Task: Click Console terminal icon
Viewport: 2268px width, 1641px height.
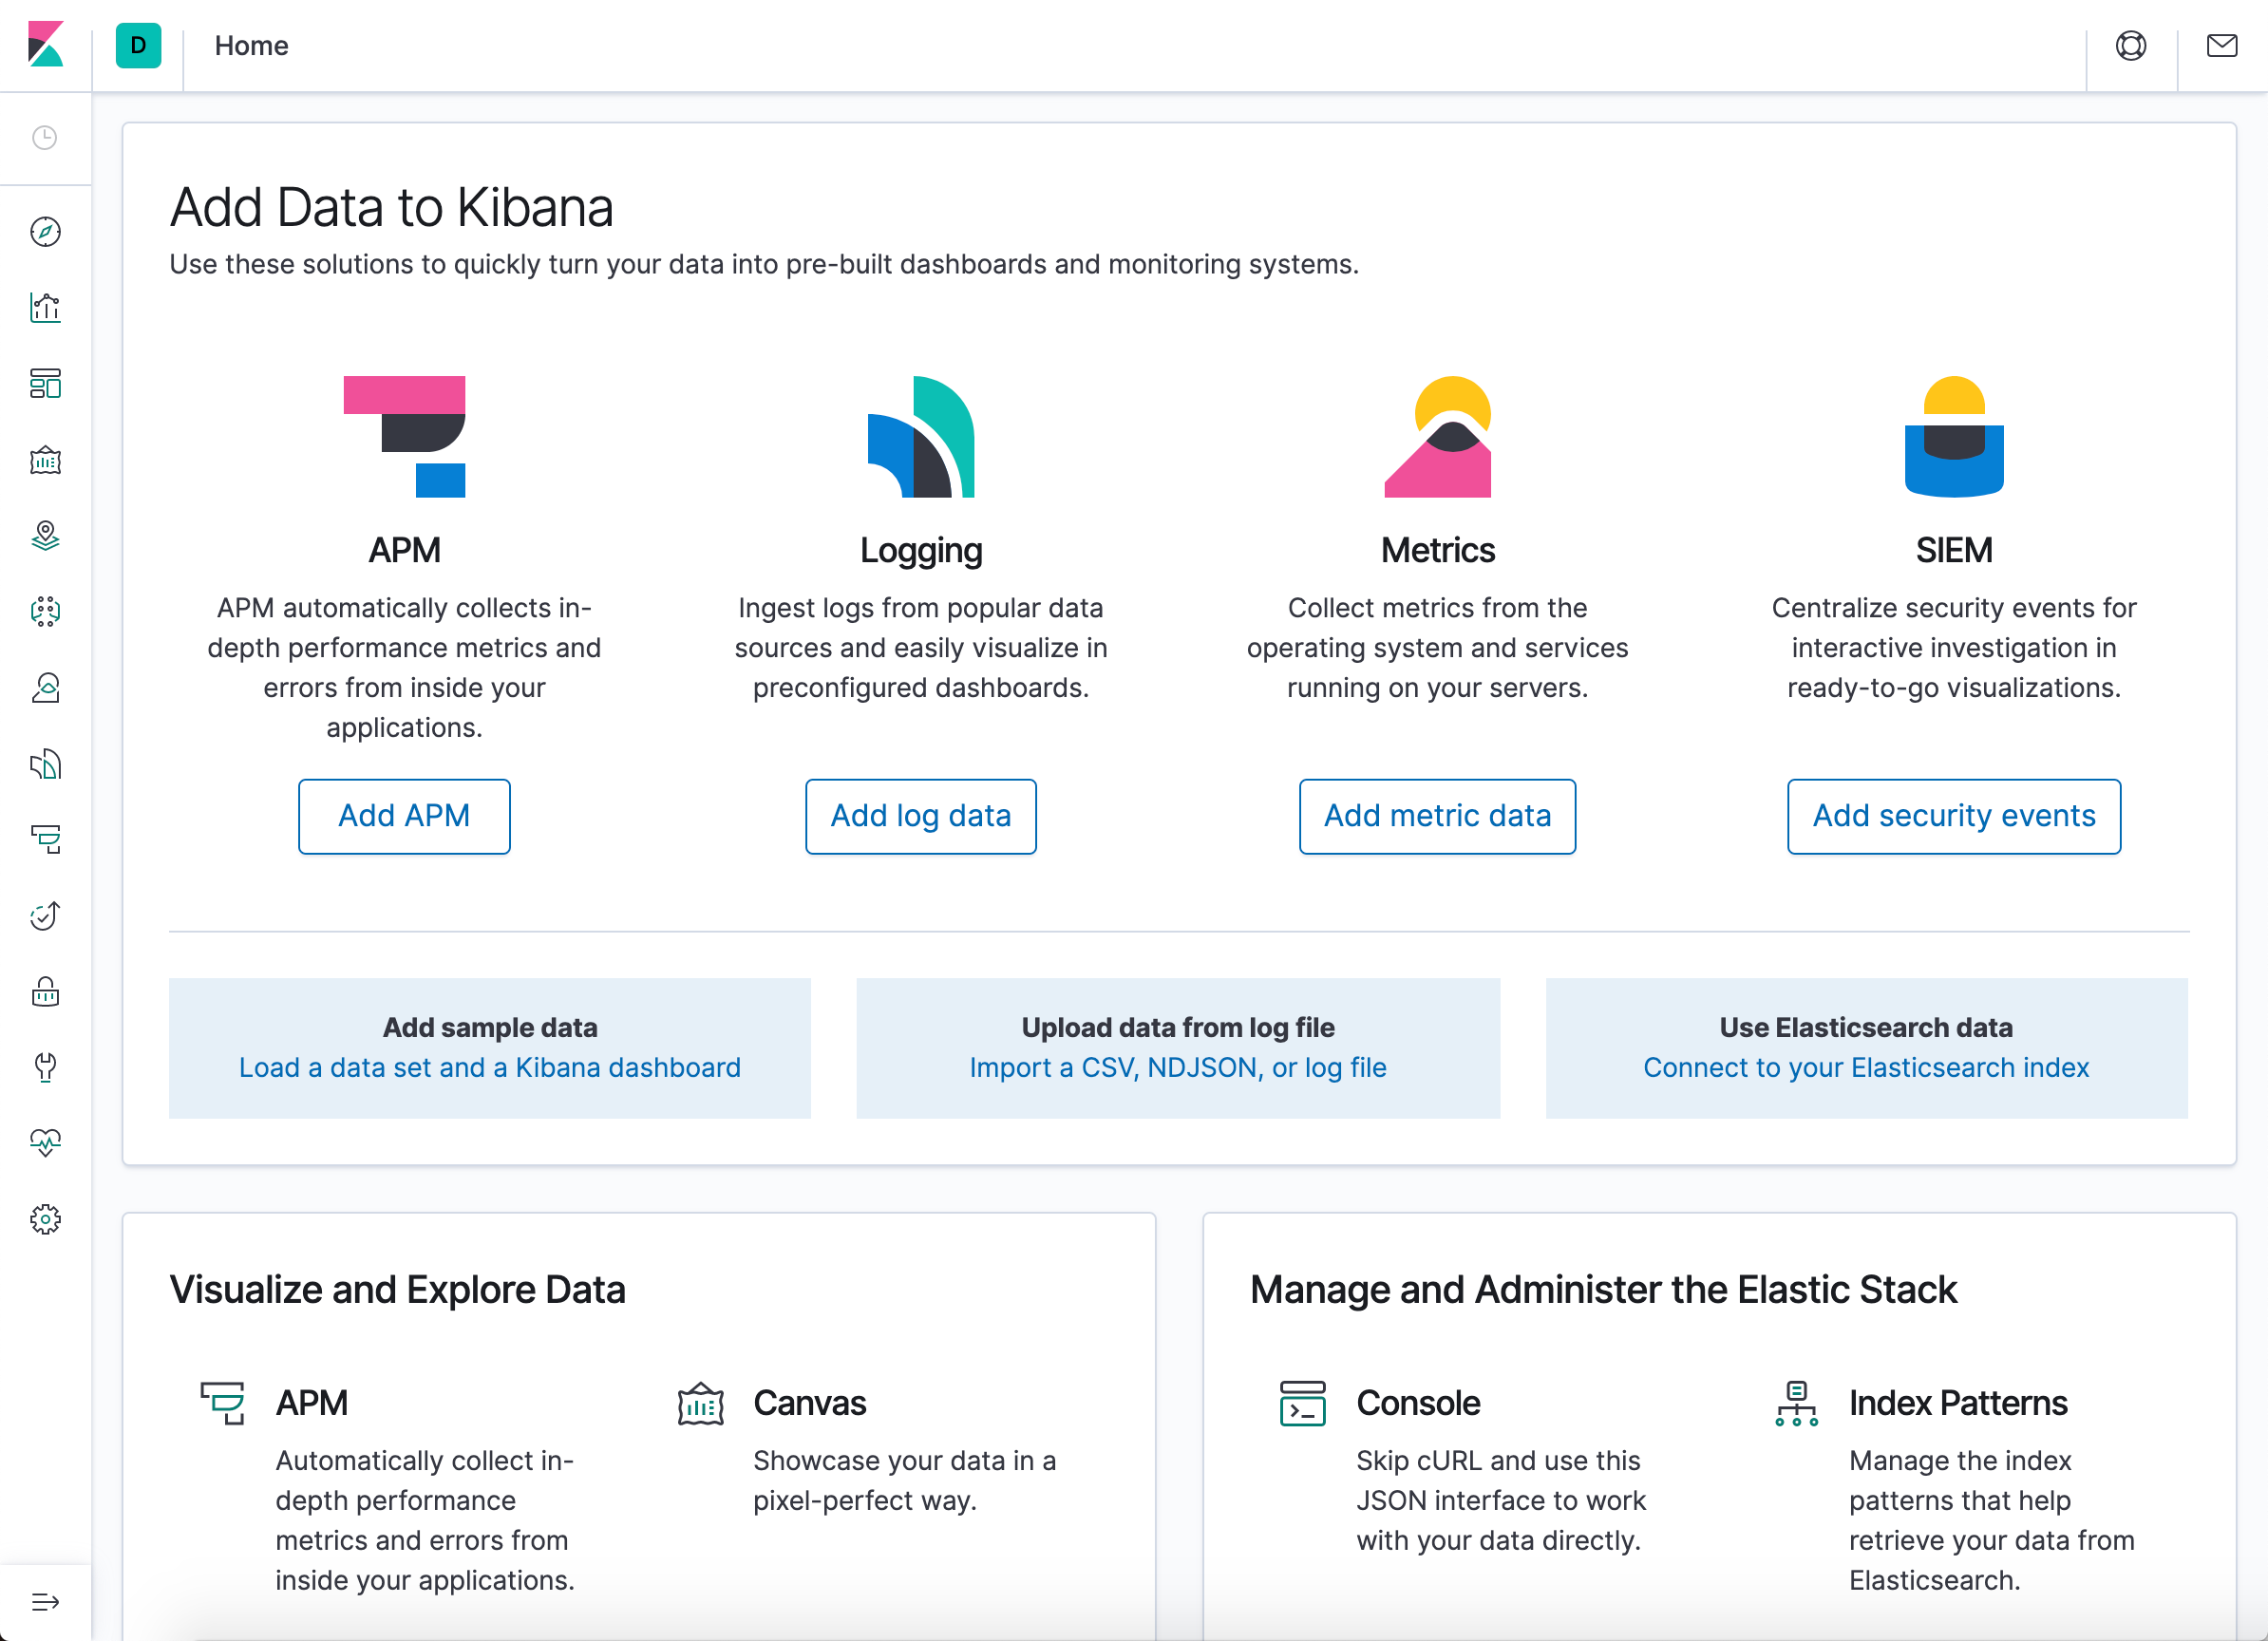Action: point(1303,1403)
